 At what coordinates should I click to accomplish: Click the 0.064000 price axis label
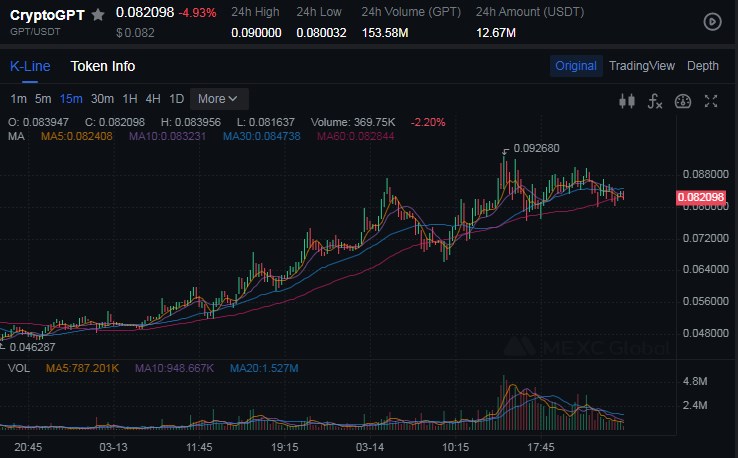706,269
